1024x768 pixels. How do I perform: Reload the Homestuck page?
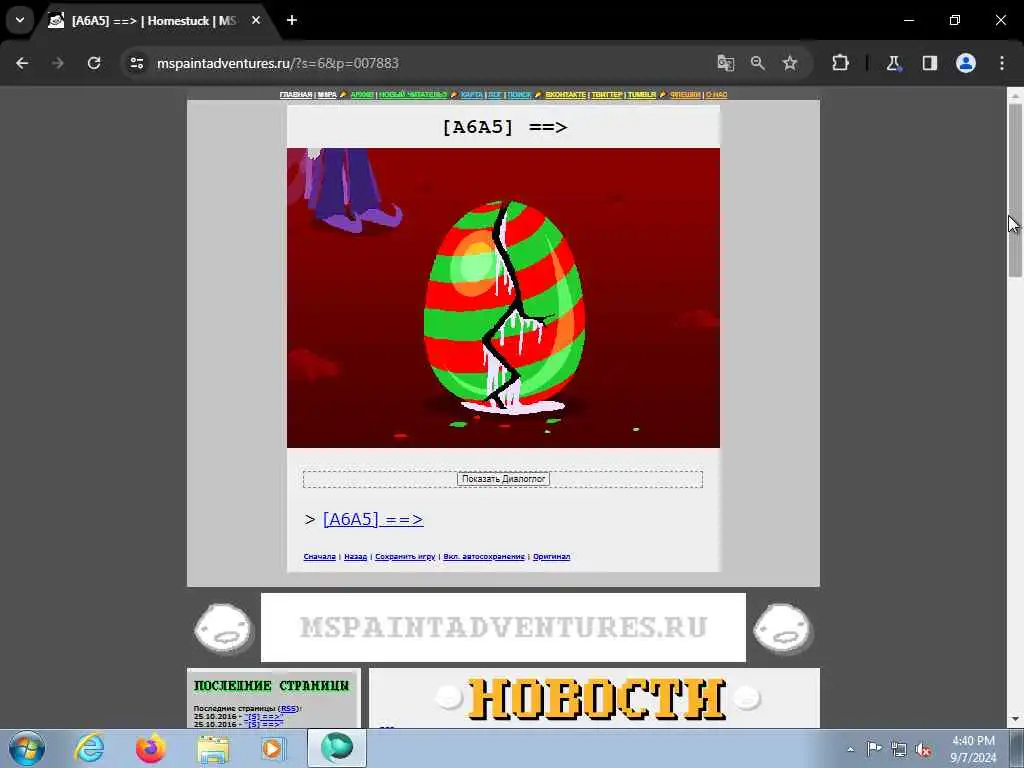point(94,63)
